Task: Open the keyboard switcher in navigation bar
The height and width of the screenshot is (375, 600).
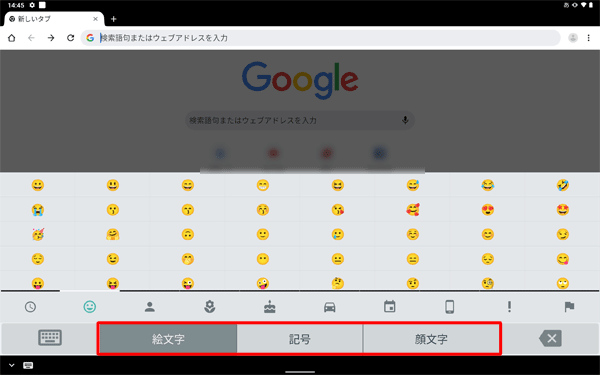Action: point(28,365)
